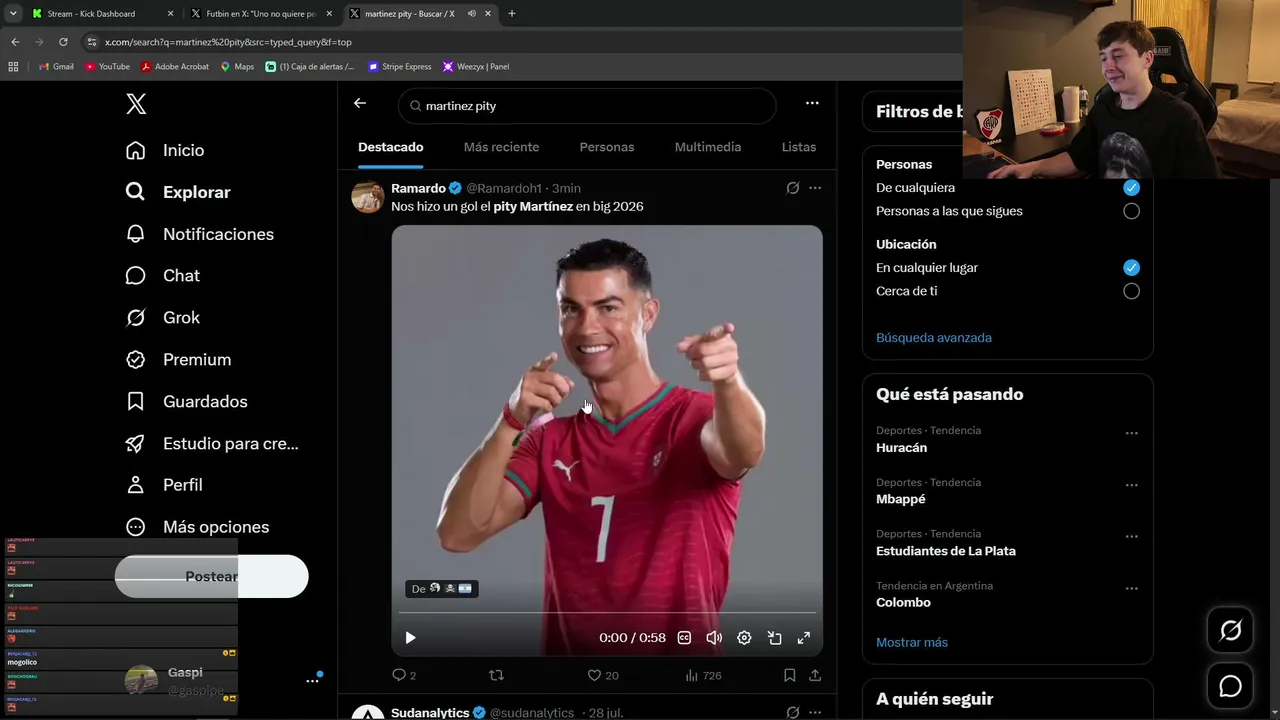Switch to Más reciente tab

click(x=501, y=147)
